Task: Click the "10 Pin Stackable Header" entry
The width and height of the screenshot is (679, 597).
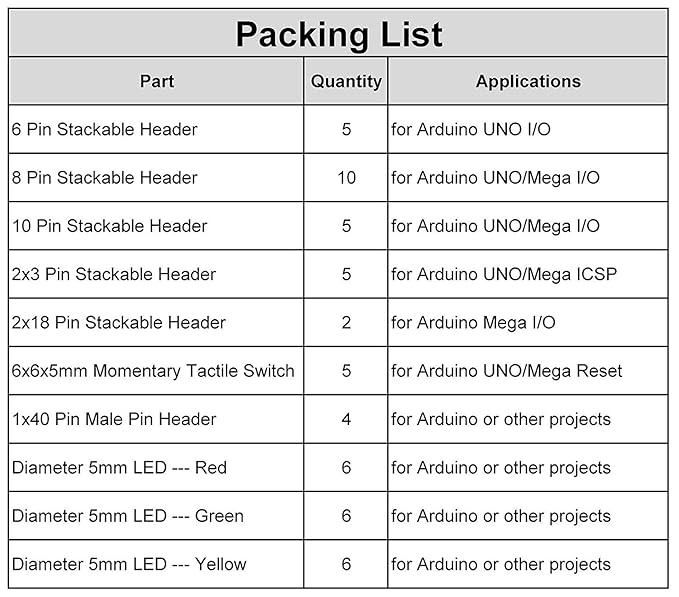Action: click(110, 226)
